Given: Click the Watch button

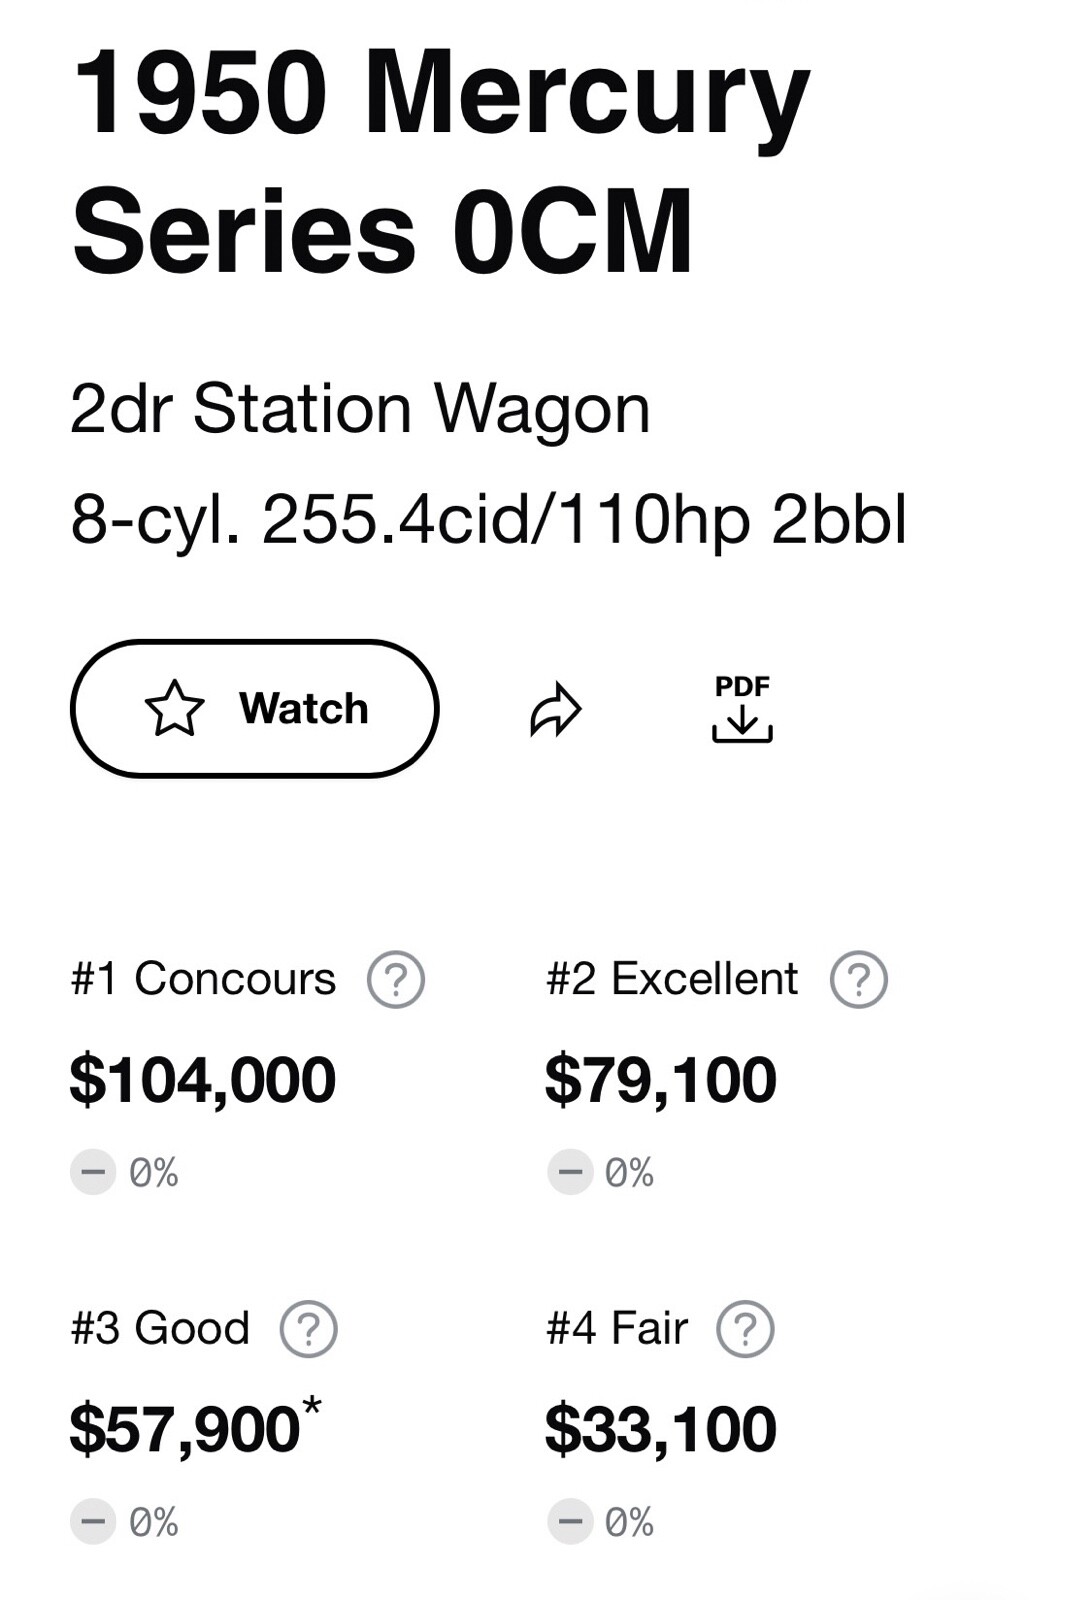Looking at the screenshot, I should click(x=254, y=708).
